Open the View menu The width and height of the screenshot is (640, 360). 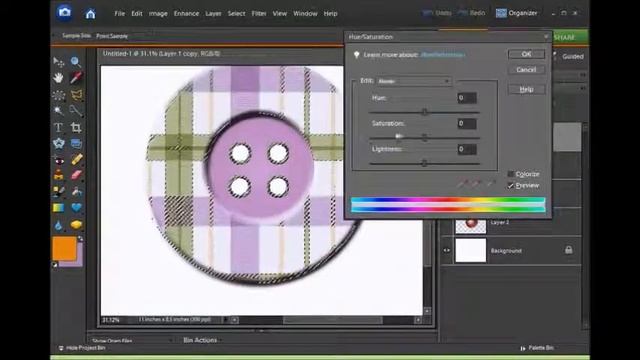coord(280,13)
